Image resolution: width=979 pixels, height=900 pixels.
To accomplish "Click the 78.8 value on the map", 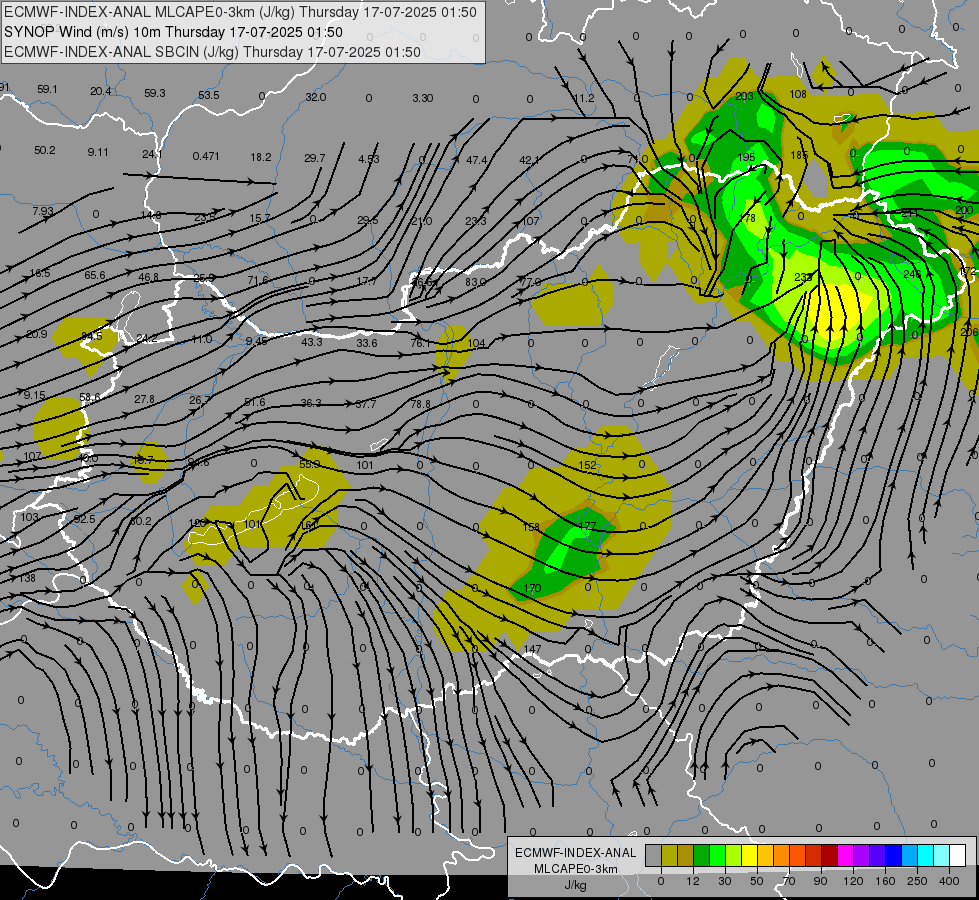I will pyautogui.click(x=421, y=405).
